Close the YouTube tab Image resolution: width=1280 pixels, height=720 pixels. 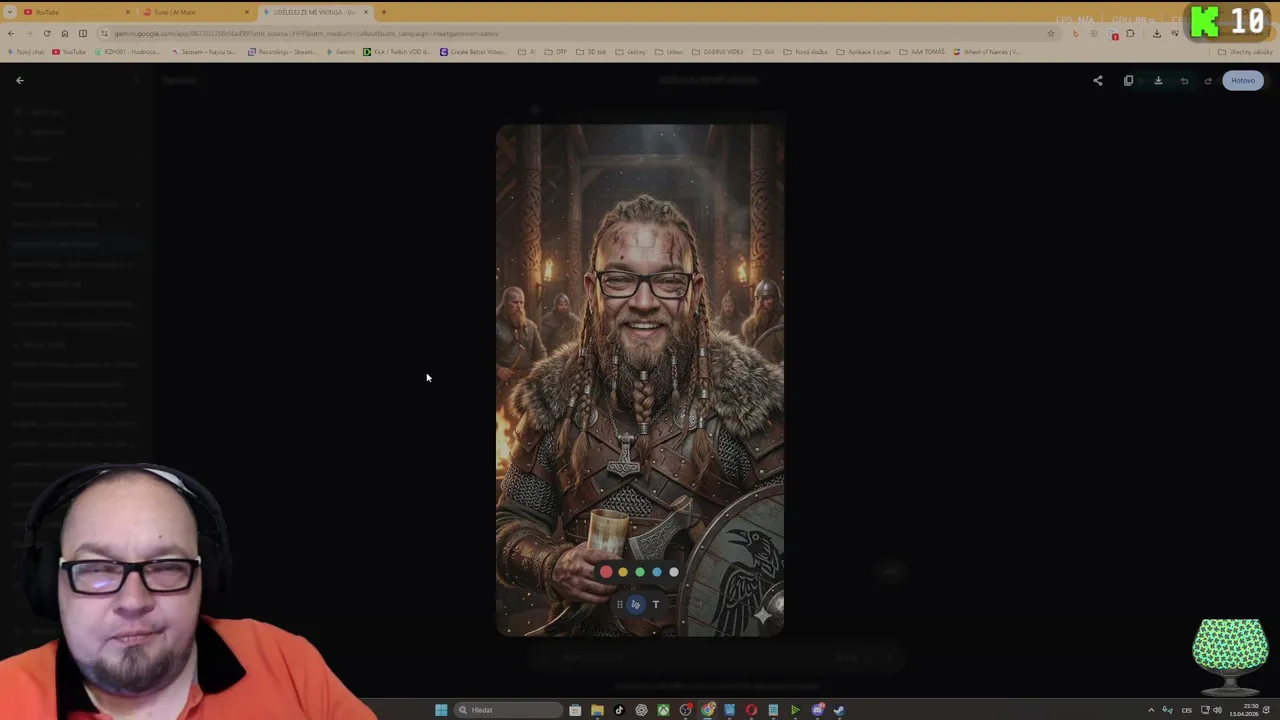point(127,12)
